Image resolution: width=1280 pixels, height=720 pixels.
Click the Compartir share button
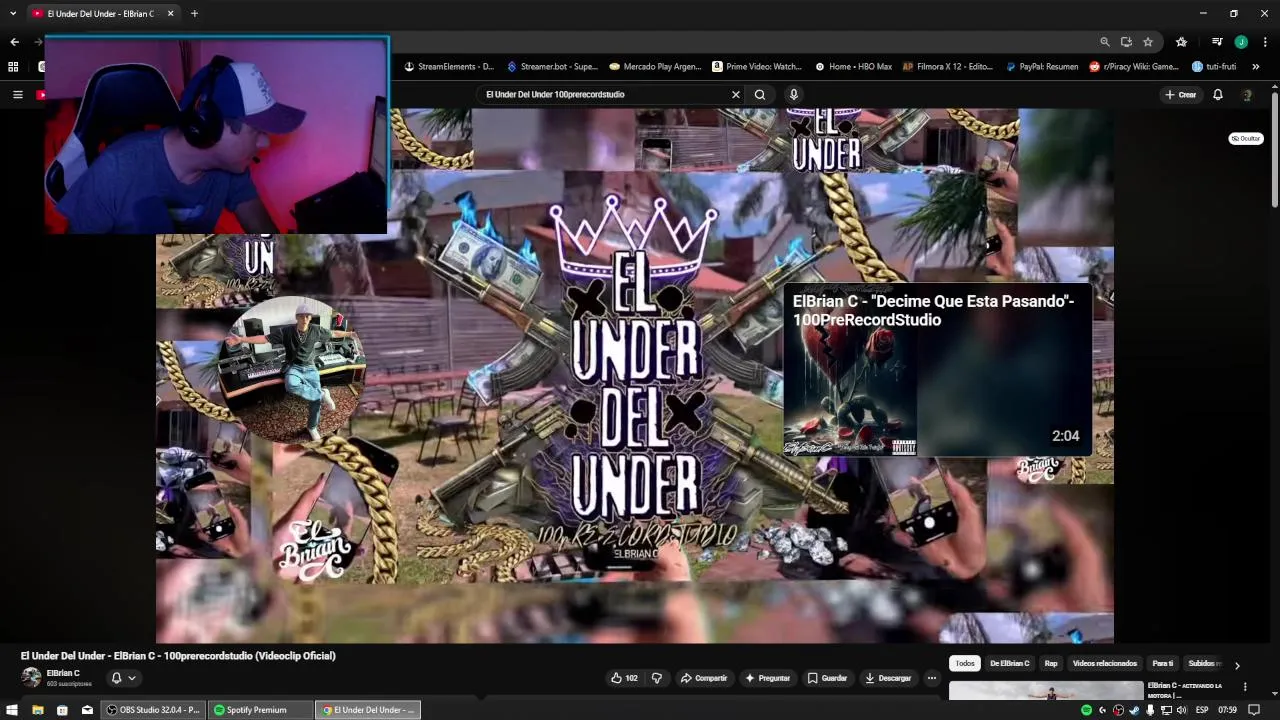pos(704,678)
